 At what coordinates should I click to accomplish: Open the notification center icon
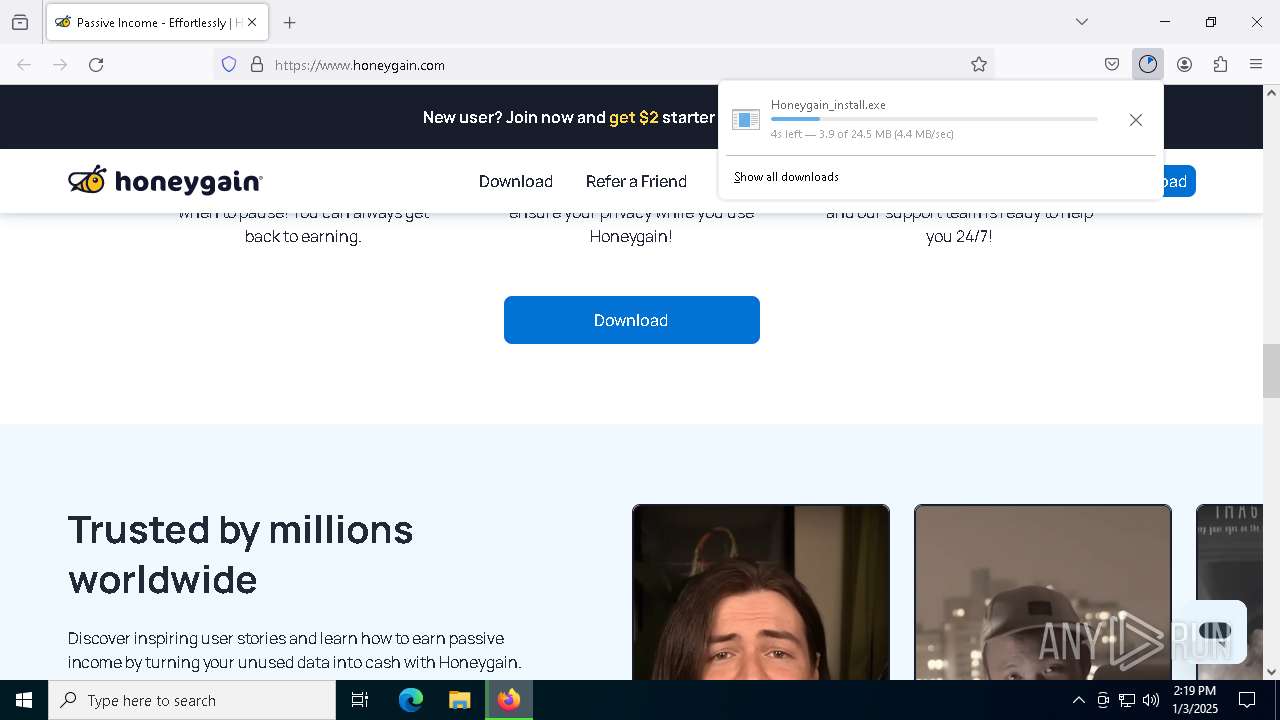click(1248, 700)
